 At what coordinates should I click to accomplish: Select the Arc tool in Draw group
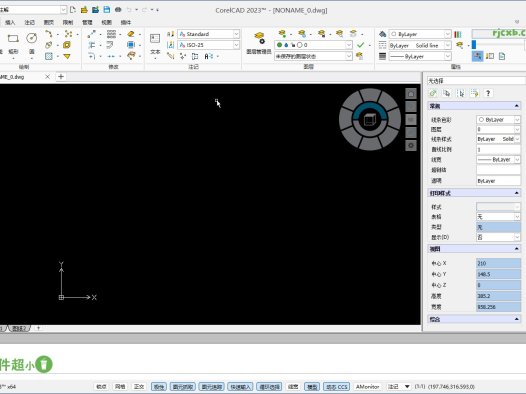coord(49,34)
